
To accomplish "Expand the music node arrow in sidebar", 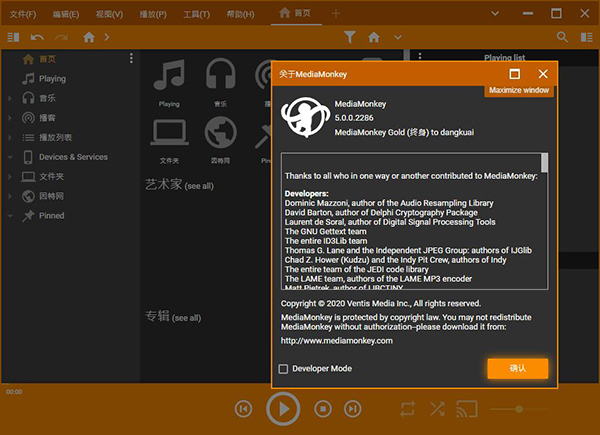I will click(10, 98).
